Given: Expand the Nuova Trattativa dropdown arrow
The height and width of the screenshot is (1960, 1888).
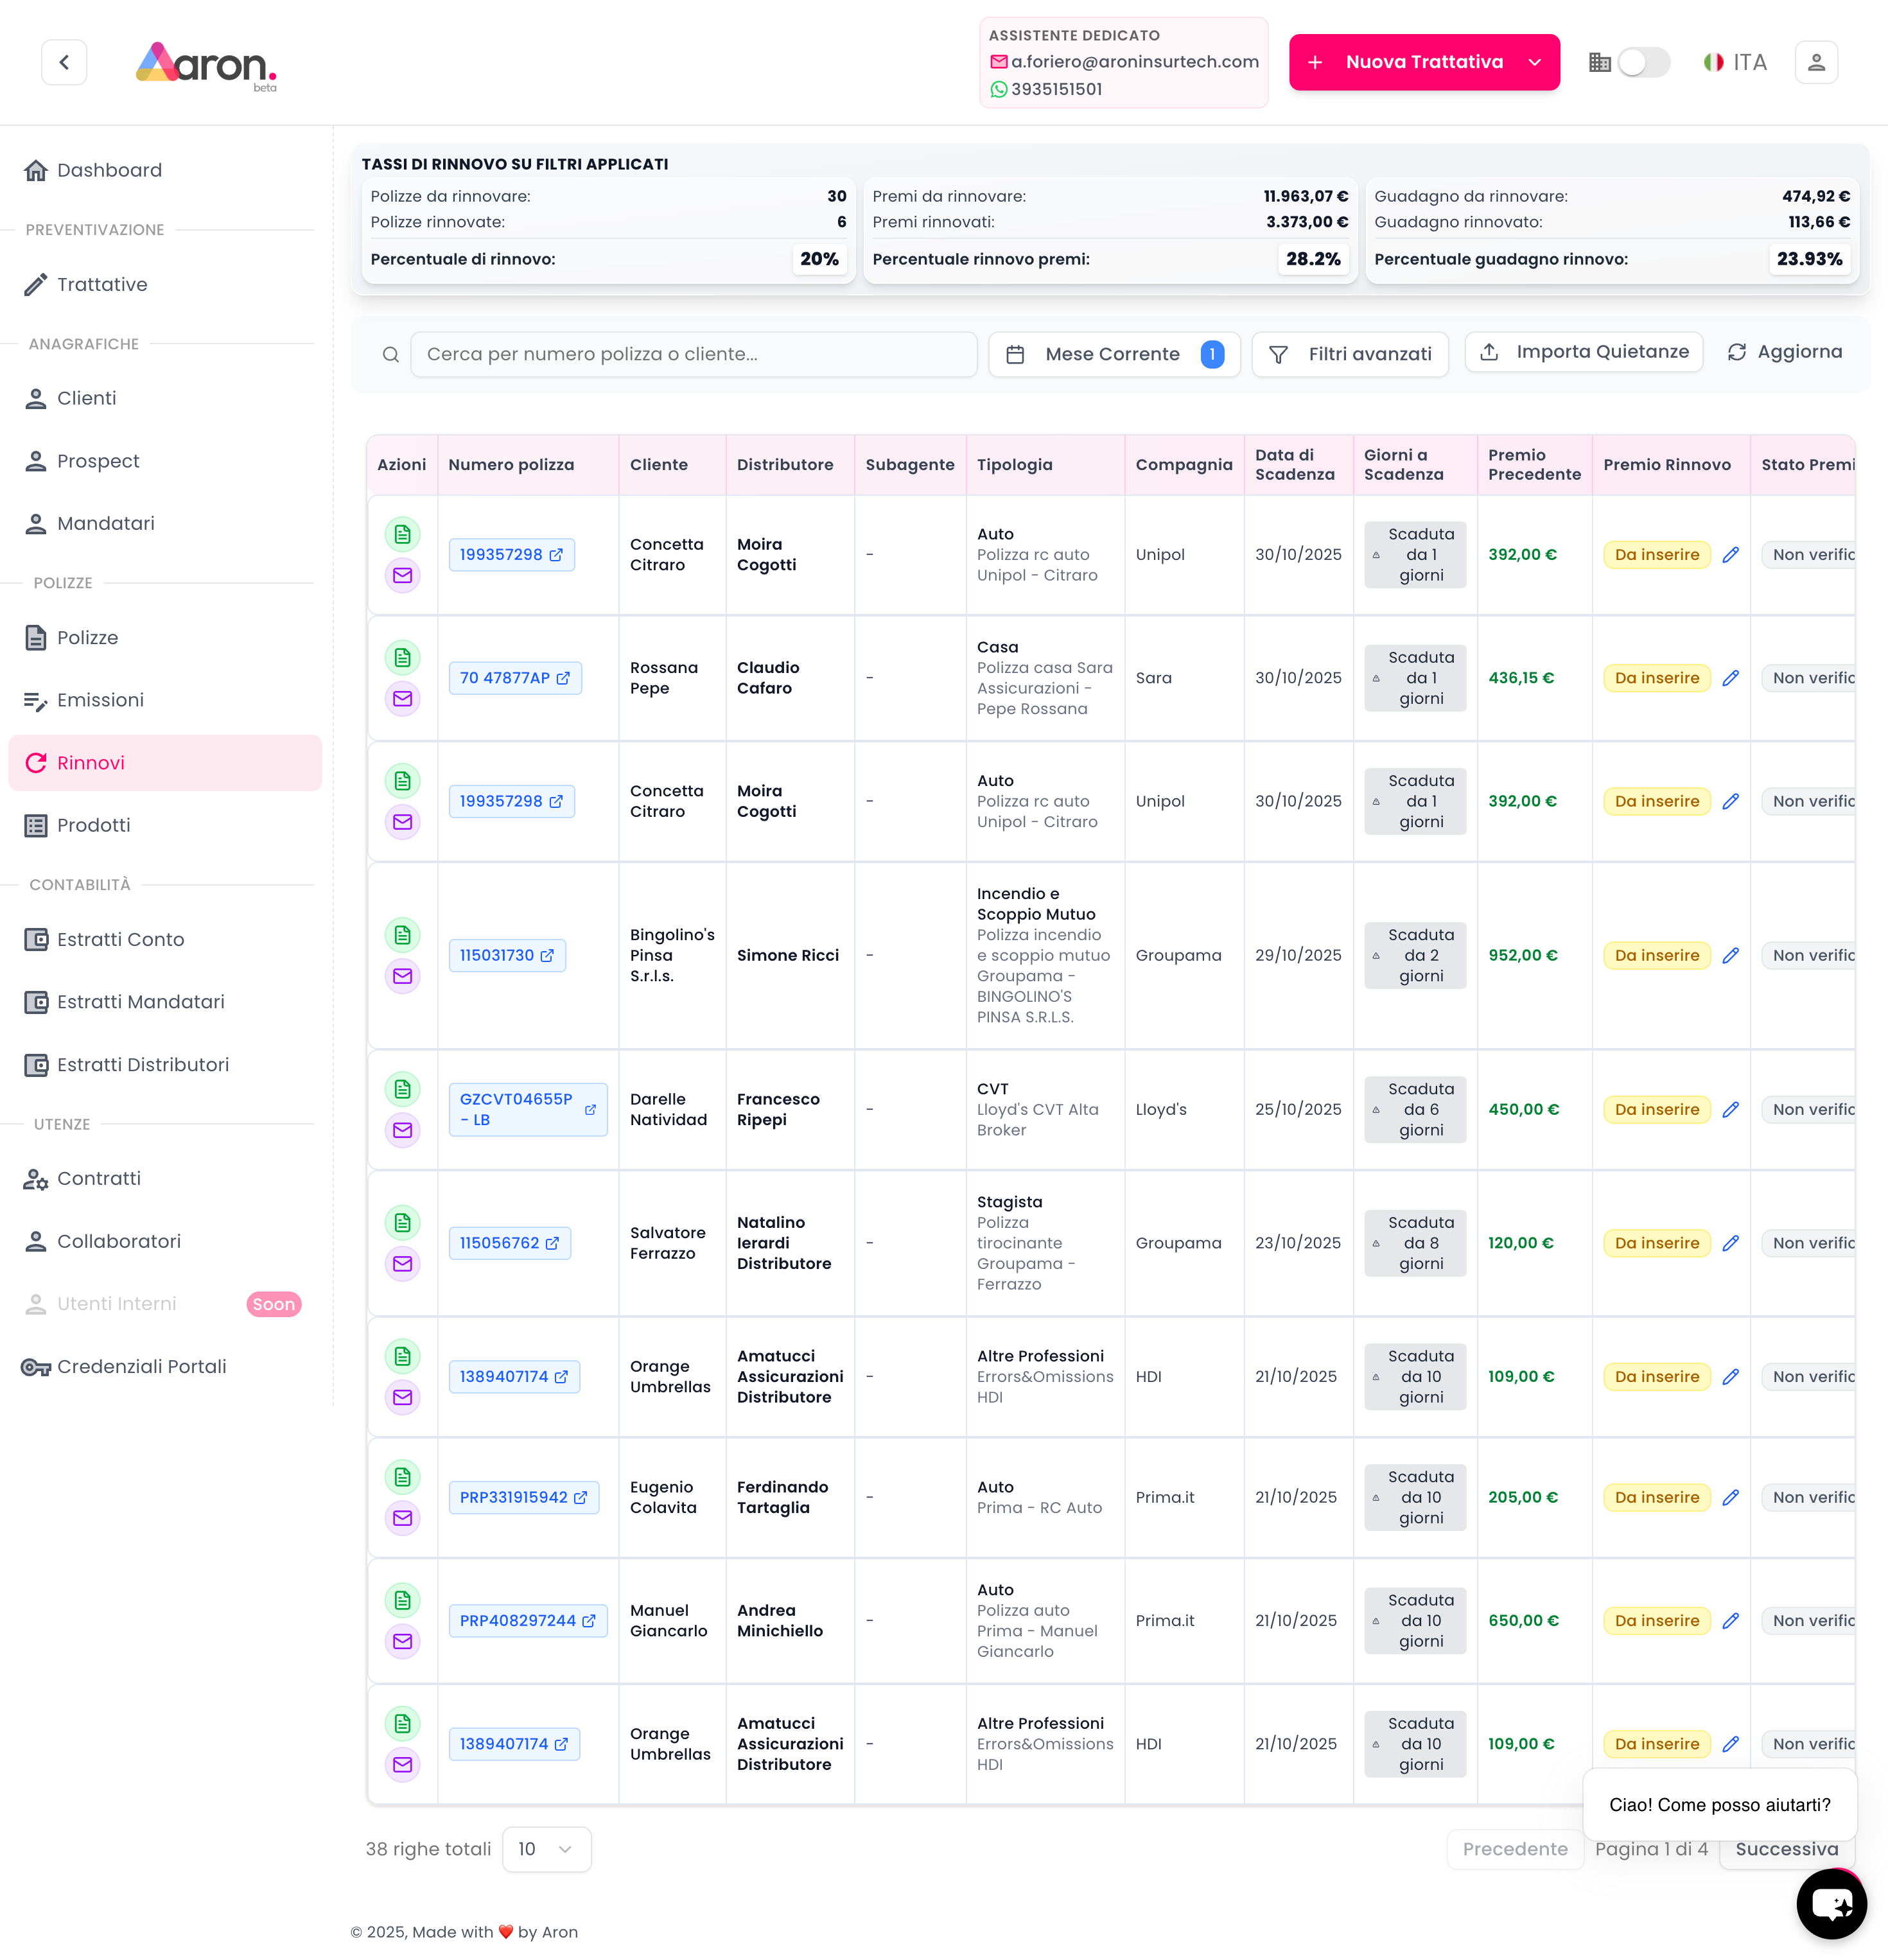Looking at the screenshot, I should click(x=1535, y=62).
